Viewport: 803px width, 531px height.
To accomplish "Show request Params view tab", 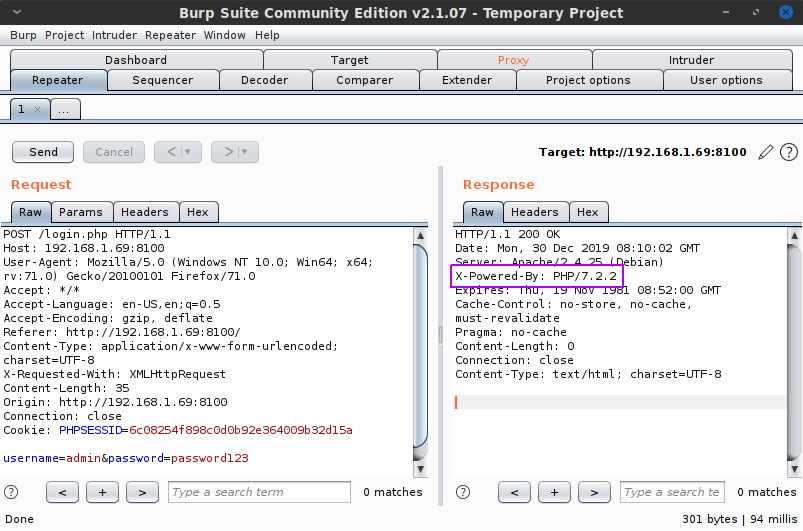I will pos(81,212).
